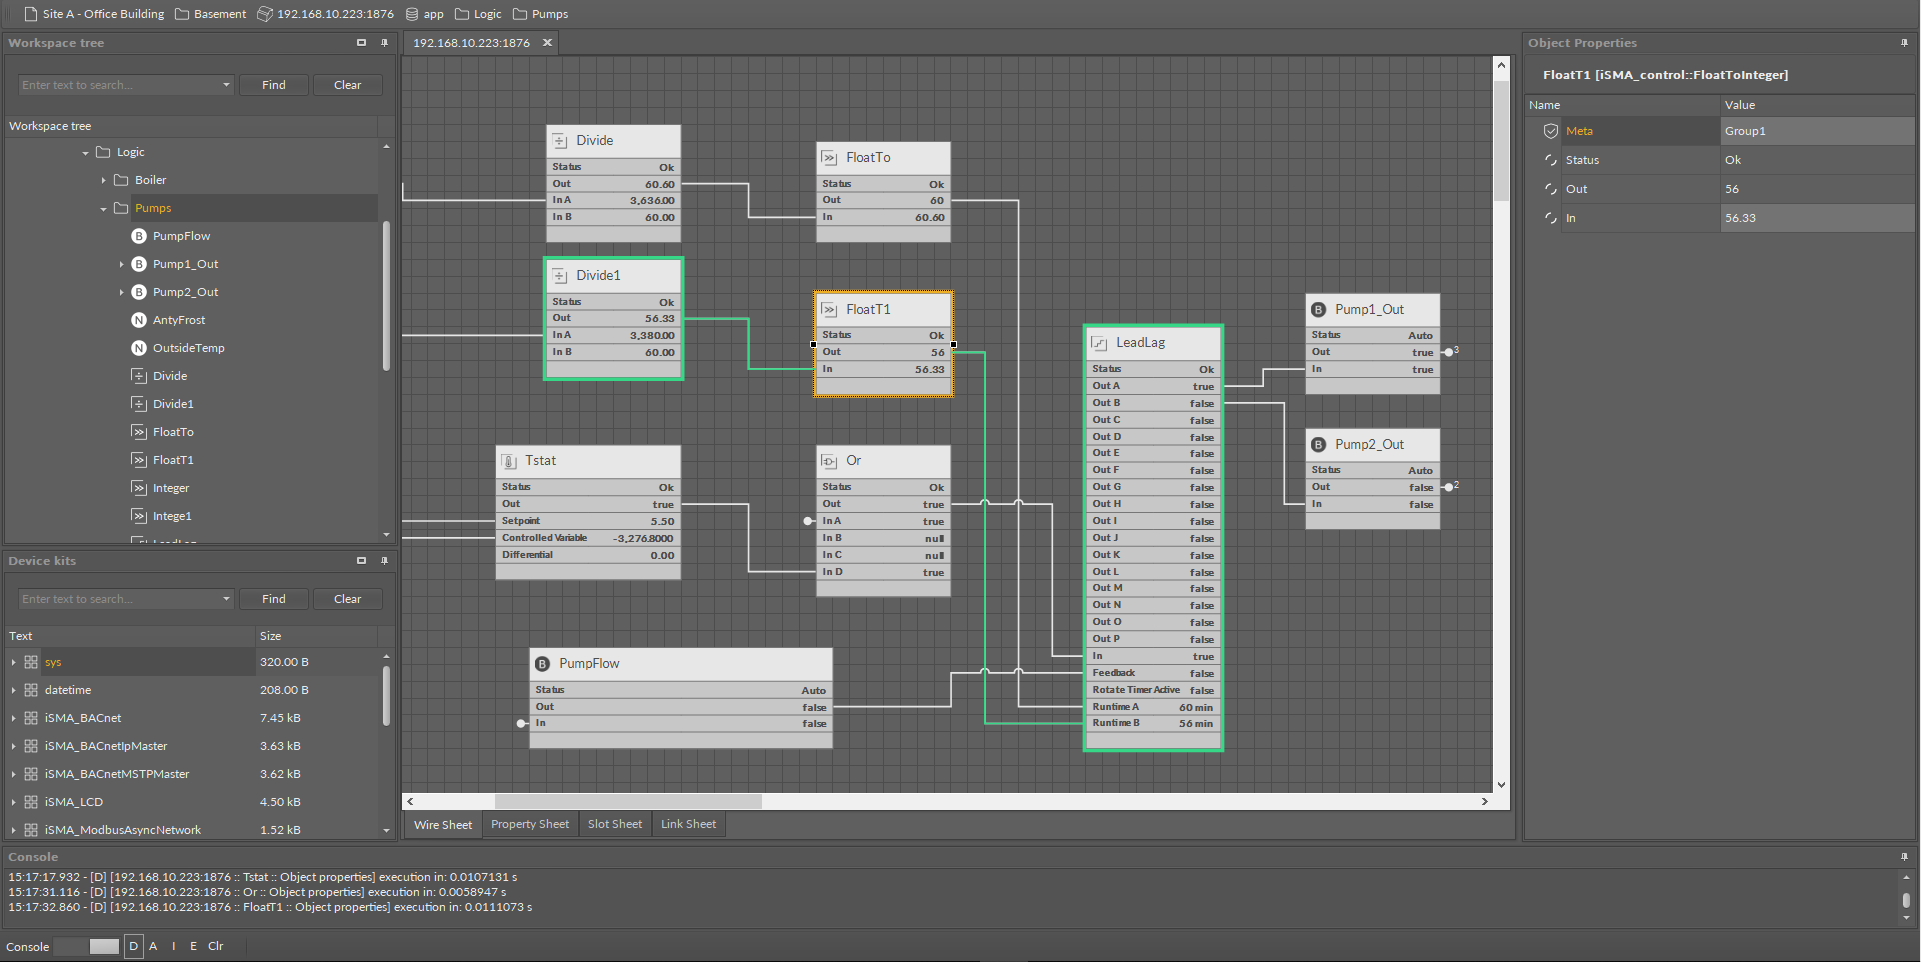The height and width of the screenshot is (962, 1921).
Task: Unpin the Workspace tree panel
Action: pos(384,43)
